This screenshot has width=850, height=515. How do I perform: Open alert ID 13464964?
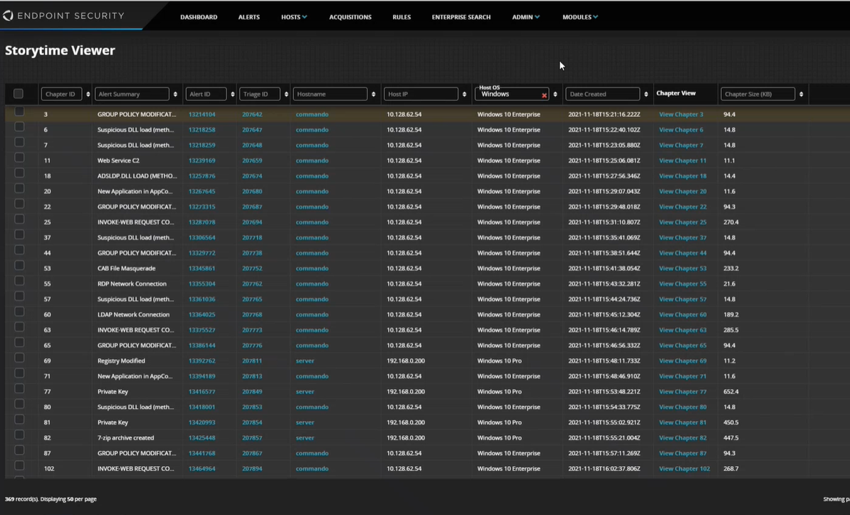click(x=202, y=468)
